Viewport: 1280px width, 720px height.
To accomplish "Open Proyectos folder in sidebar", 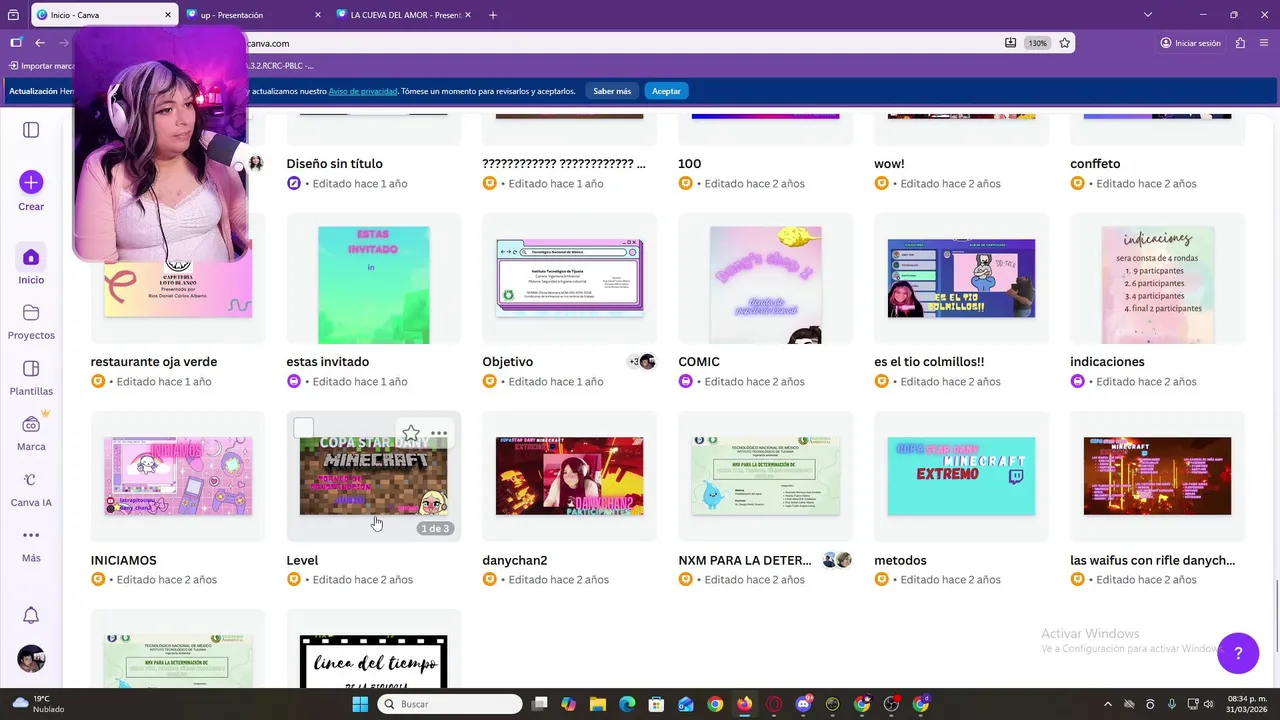I will tap(31, 321).
